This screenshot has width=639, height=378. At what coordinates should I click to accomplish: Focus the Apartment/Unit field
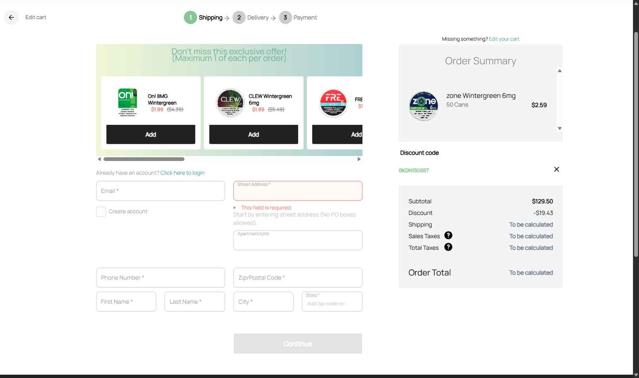coord(298,240)
